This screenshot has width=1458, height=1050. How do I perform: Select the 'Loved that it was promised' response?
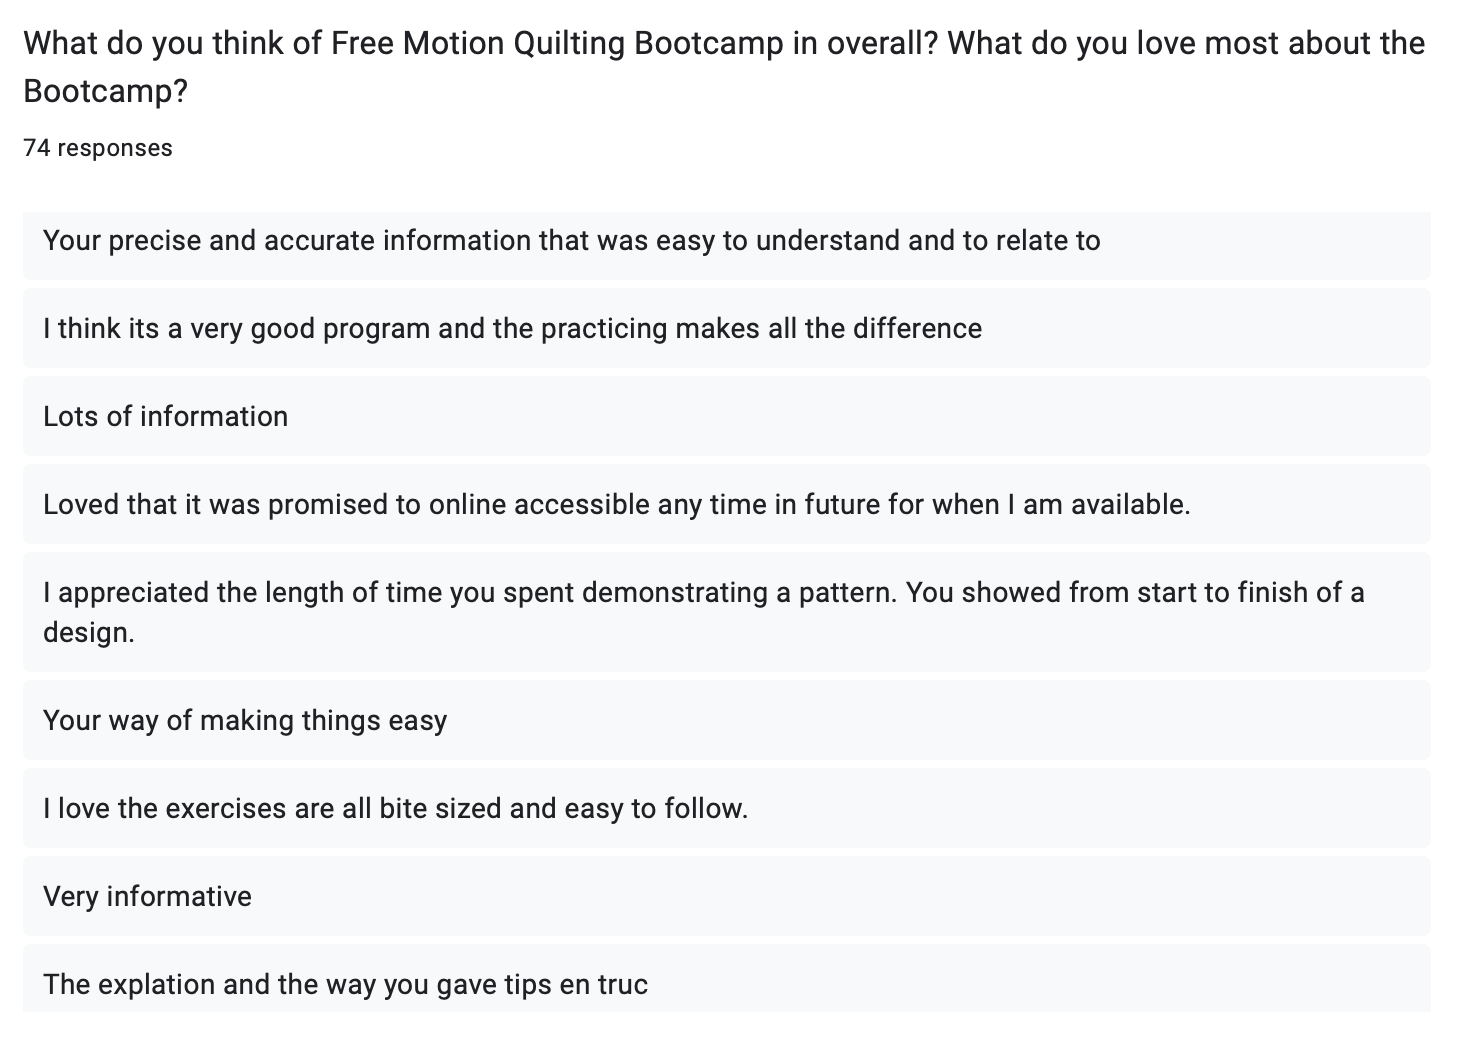click(x=727, y=505)
